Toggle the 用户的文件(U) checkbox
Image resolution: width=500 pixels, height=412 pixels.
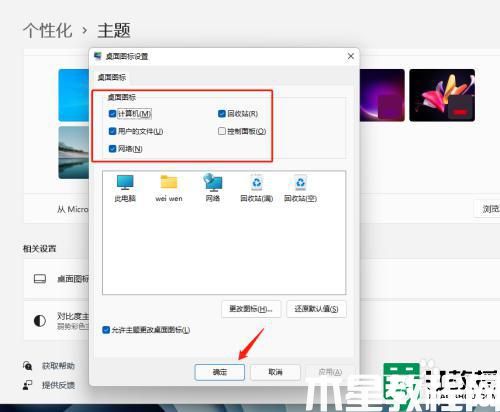click(112, 131)
